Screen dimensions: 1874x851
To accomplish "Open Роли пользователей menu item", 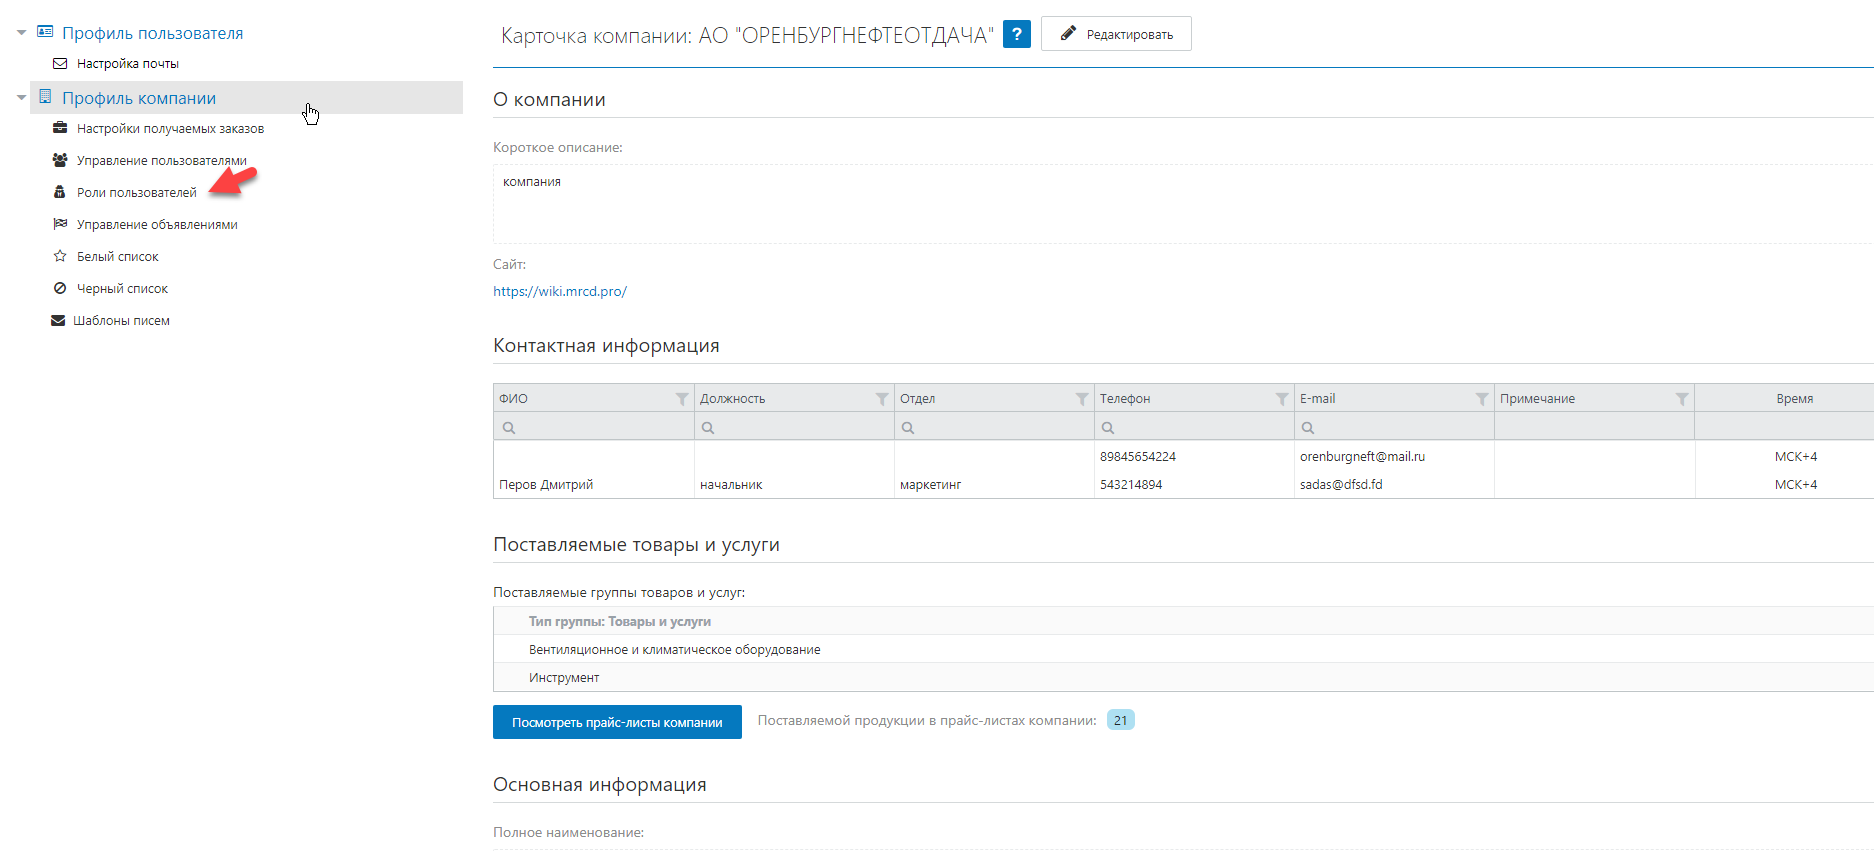I will click(x=136, y=193).
